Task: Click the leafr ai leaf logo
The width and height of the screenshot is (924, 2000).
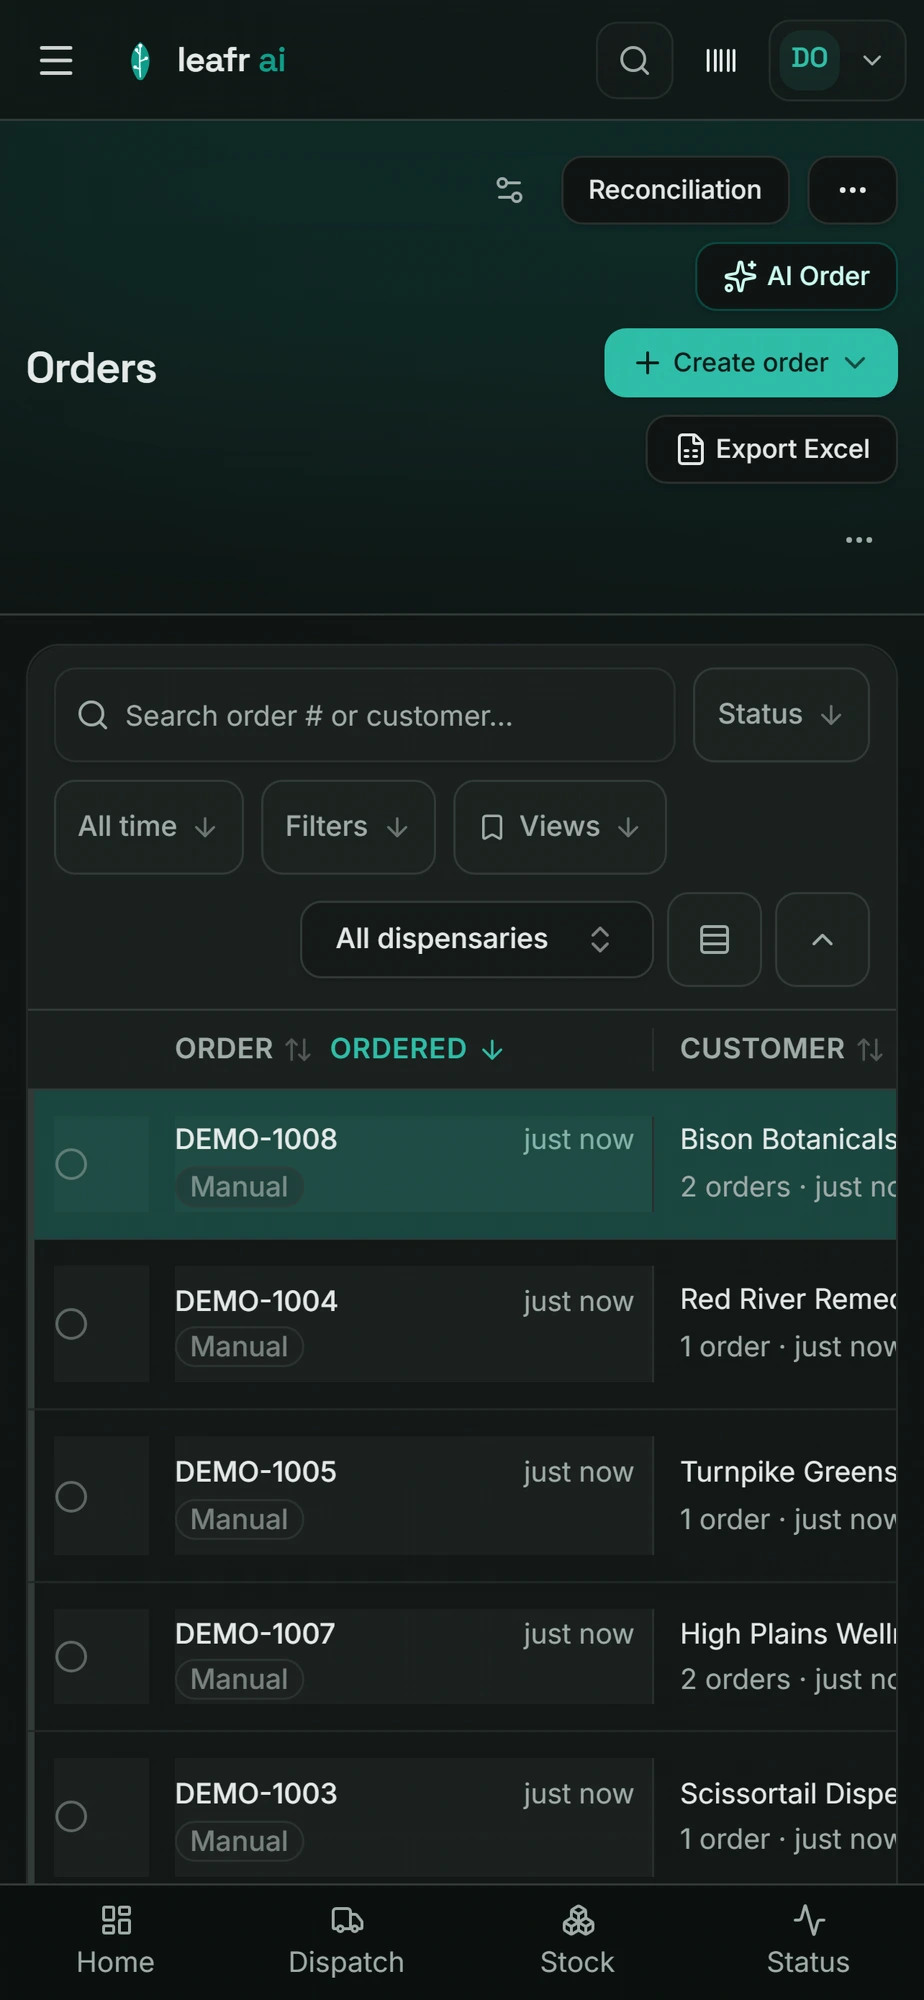Action: pos(140,60)
